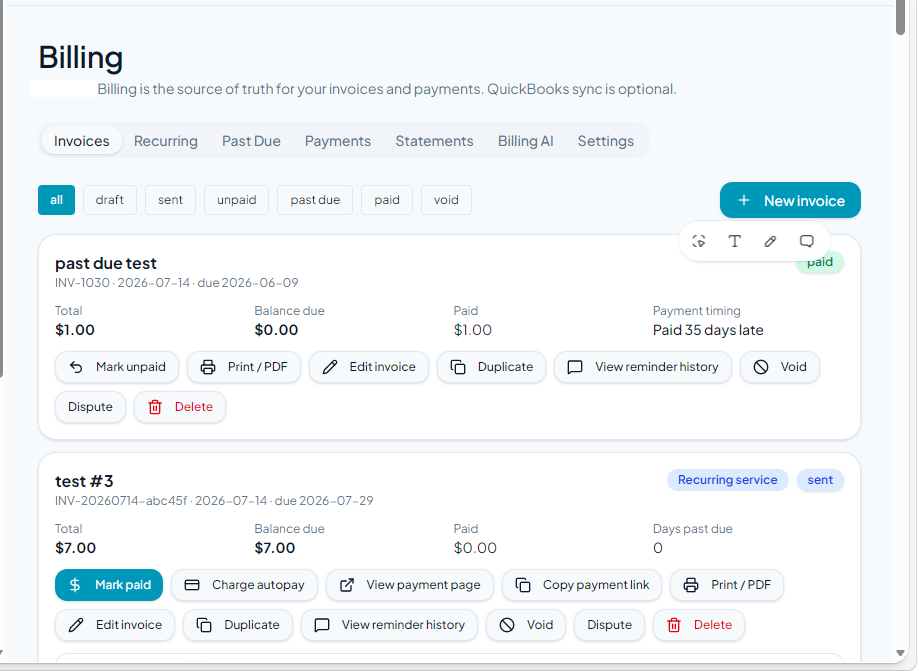Click the vertical scrollbar thumb
Image resolution: width=919 pixels, height=671 pixels.
point(900,18)
